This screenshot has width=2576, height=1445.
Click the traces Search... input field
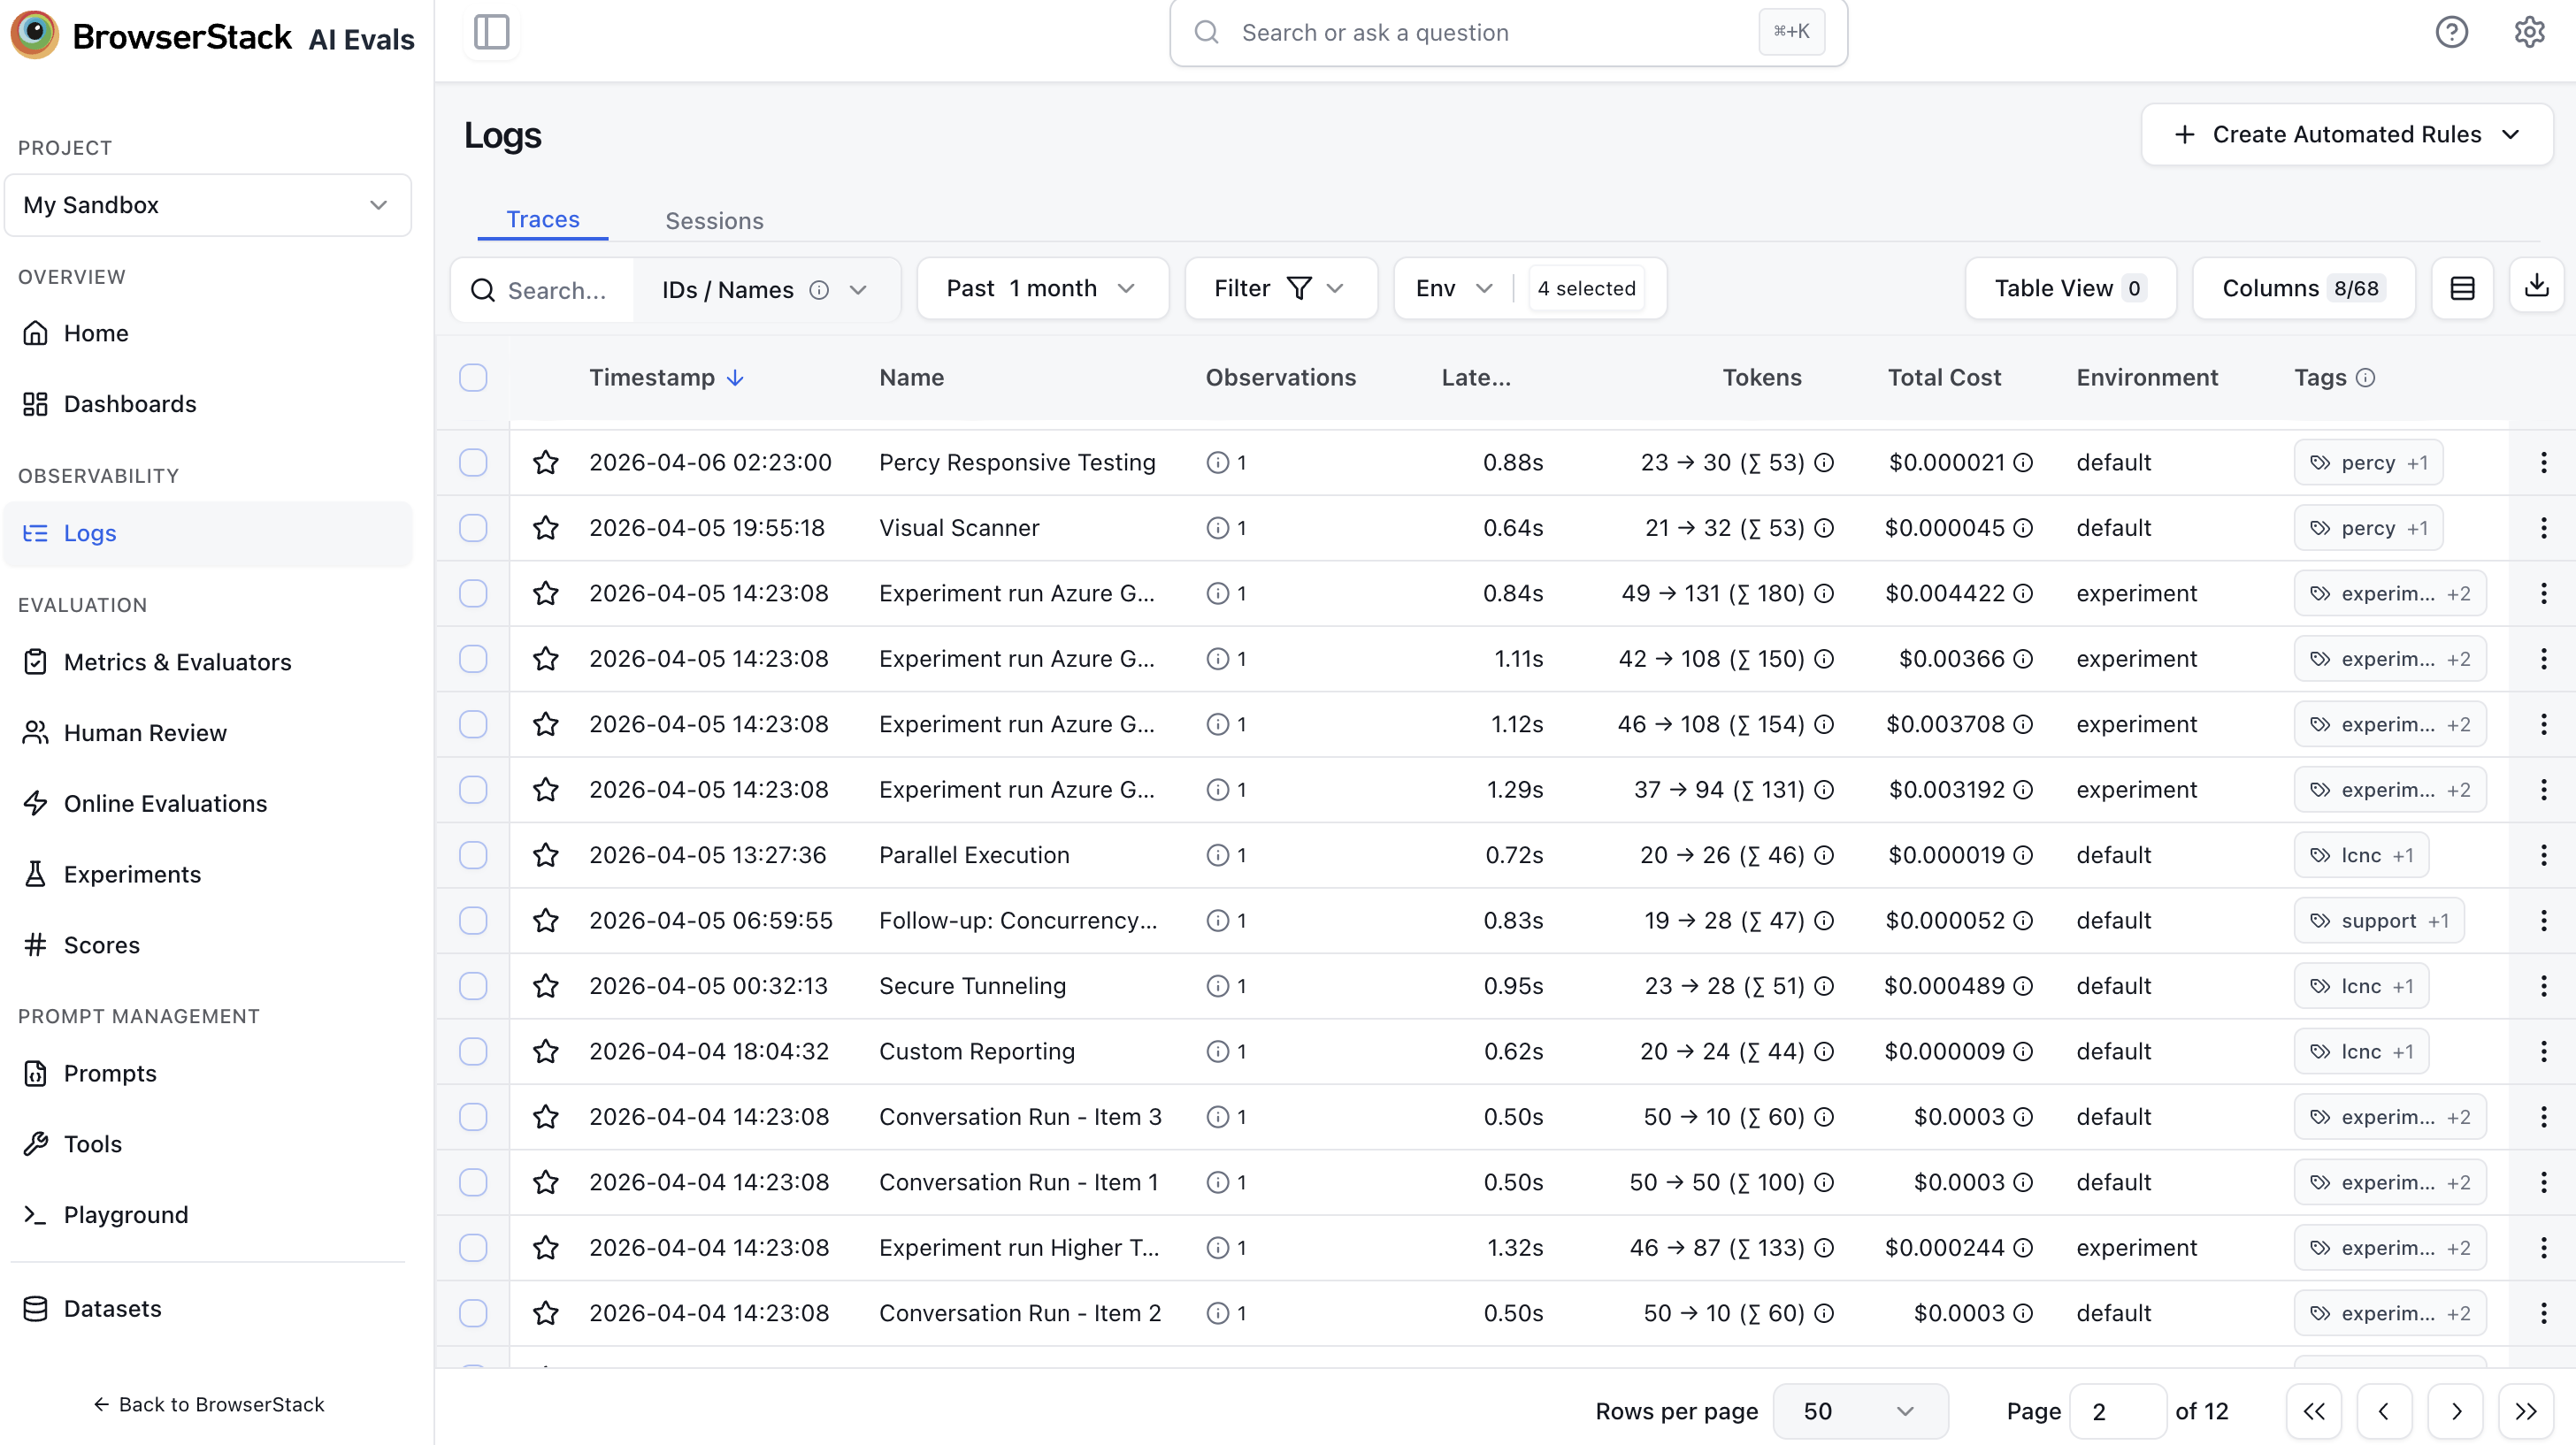coord(543,290)
